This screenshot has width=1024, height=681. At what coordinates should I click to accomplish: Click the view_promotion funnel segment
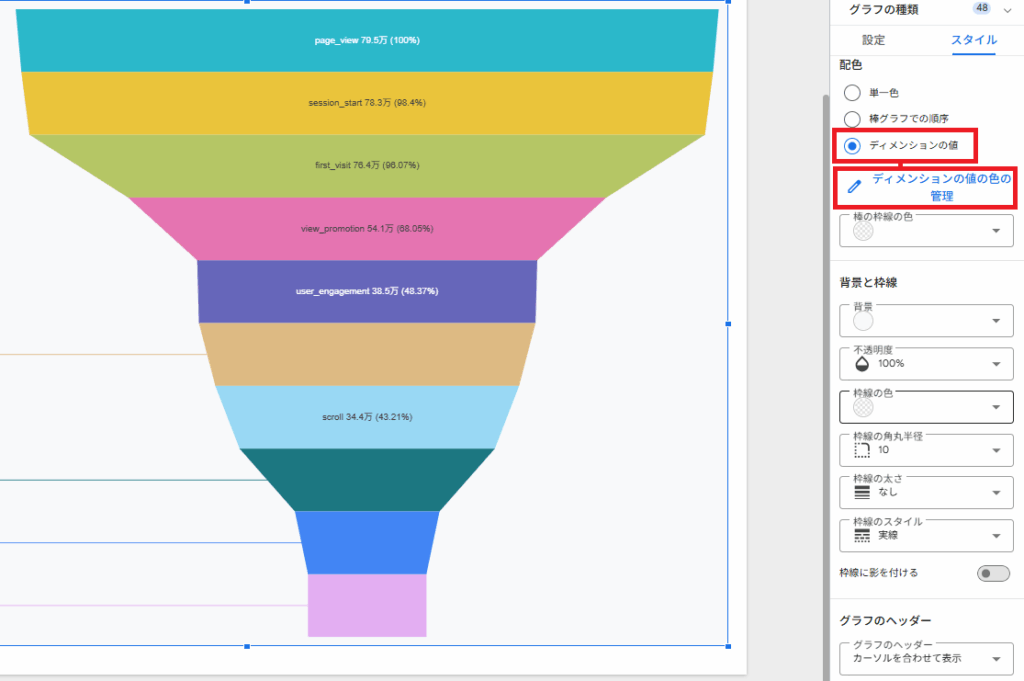367,229
